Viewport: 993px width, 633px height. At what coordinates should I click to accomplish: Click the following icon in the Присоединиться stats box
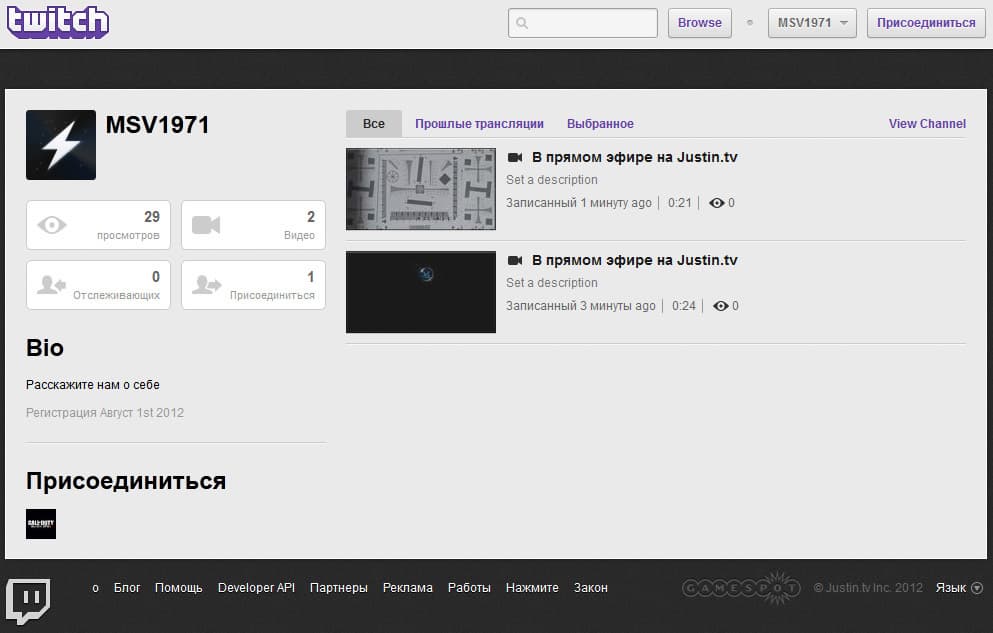point(206,285)
